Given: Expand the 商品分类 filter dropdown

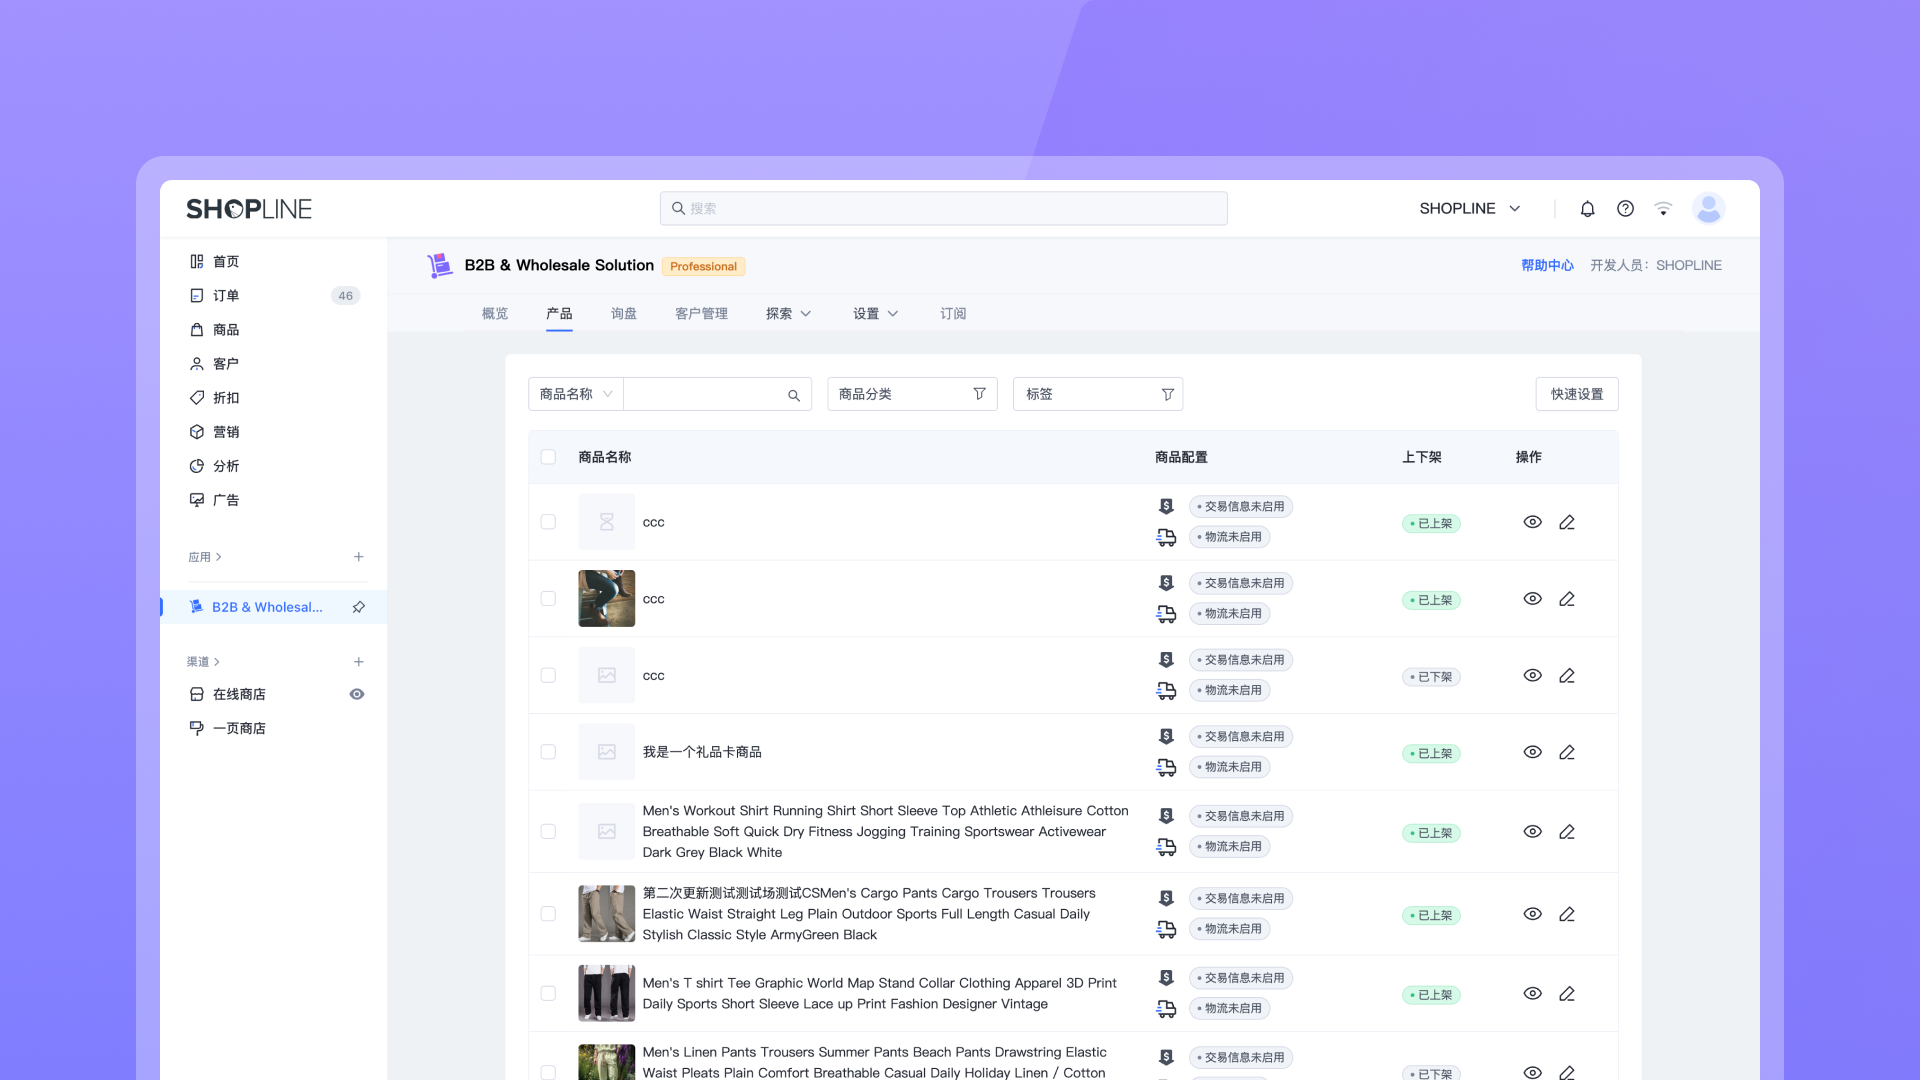Looking at the screenshot, I should click(911, 394).
